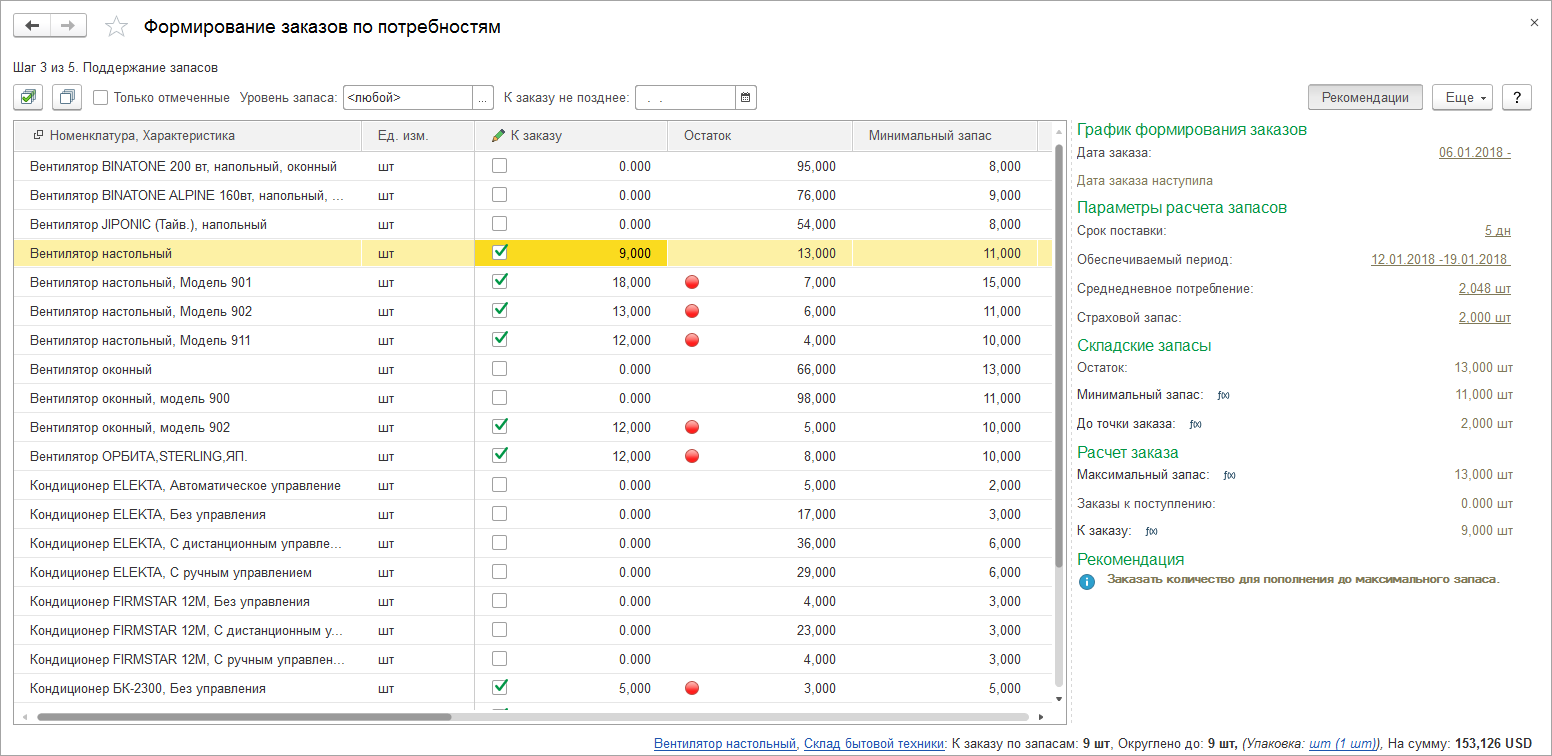Add form to favorites with the star icon
Screen dimensions: 1552x756
117,27
